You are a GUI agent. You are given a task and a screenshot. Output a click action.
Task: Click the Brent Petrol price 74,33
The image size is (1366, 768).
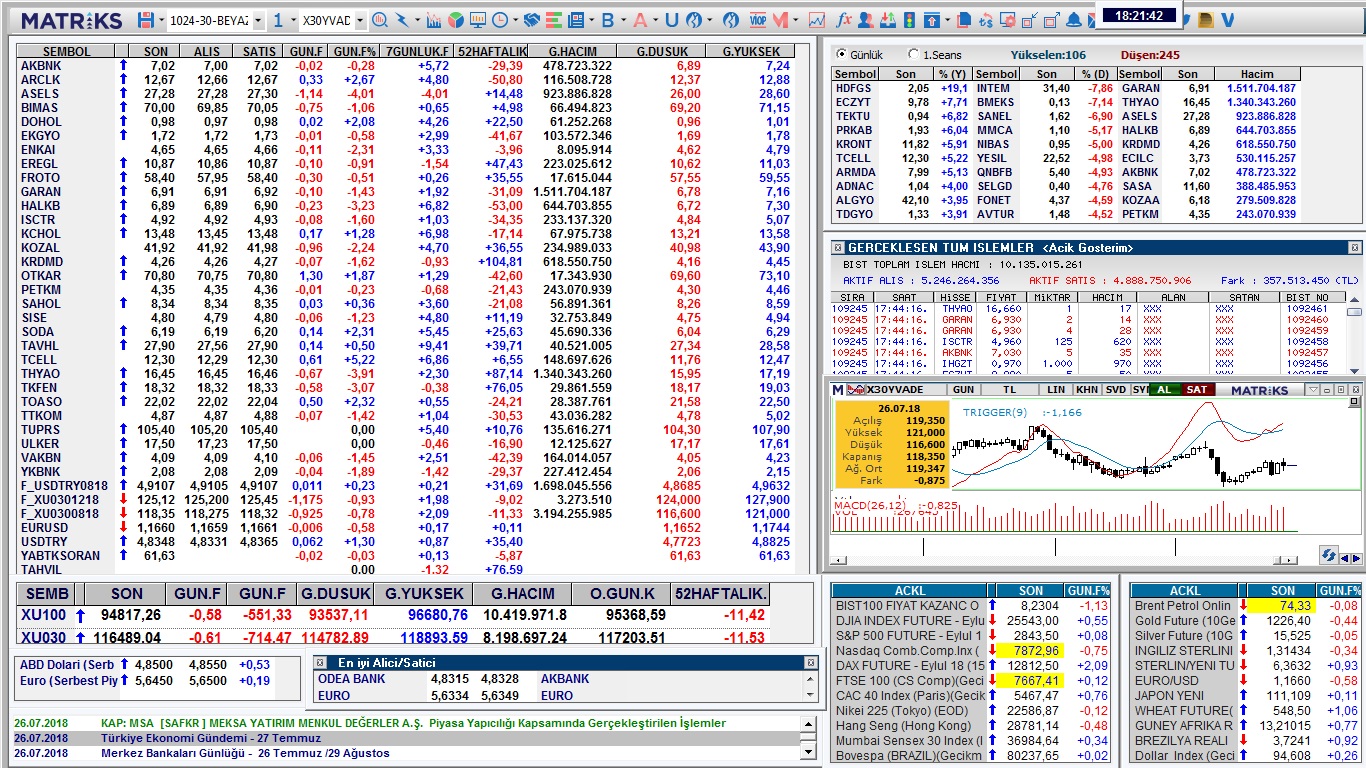tap(1282, 606)
